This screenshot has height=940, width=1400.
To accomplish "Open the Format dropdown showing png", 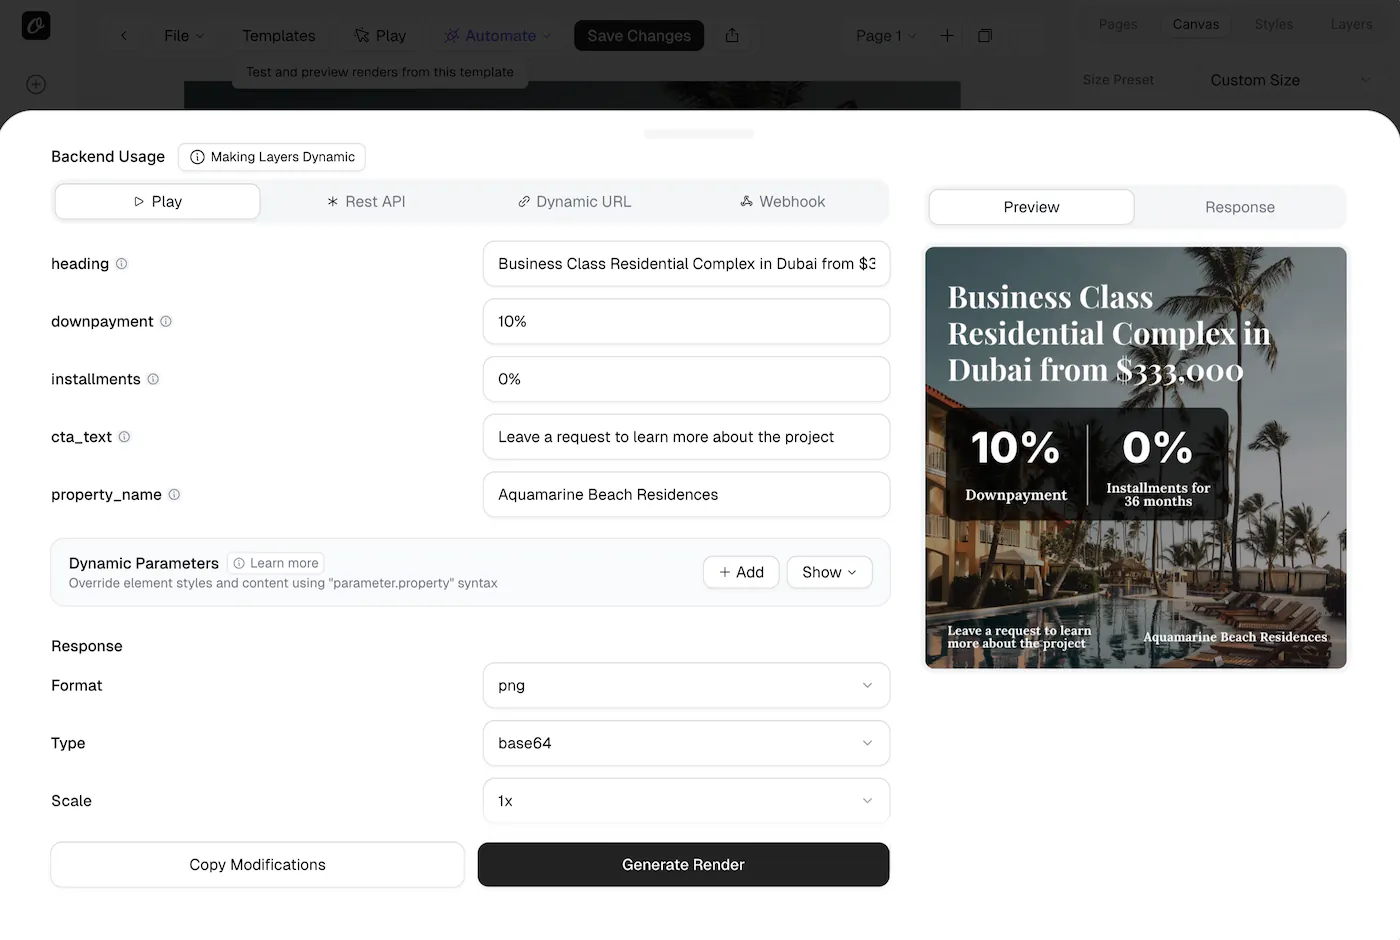I will point(686,685).
